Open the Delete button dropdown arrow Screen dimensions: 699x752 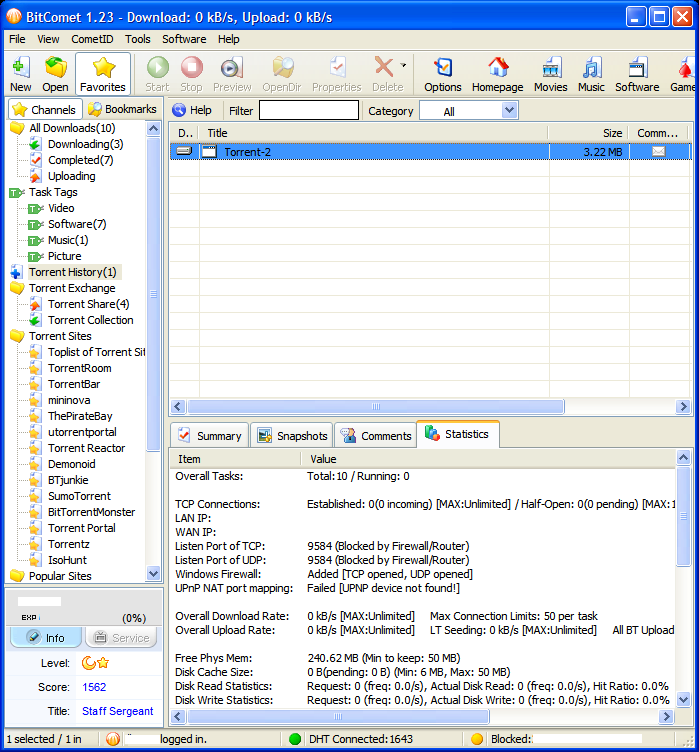403,66
